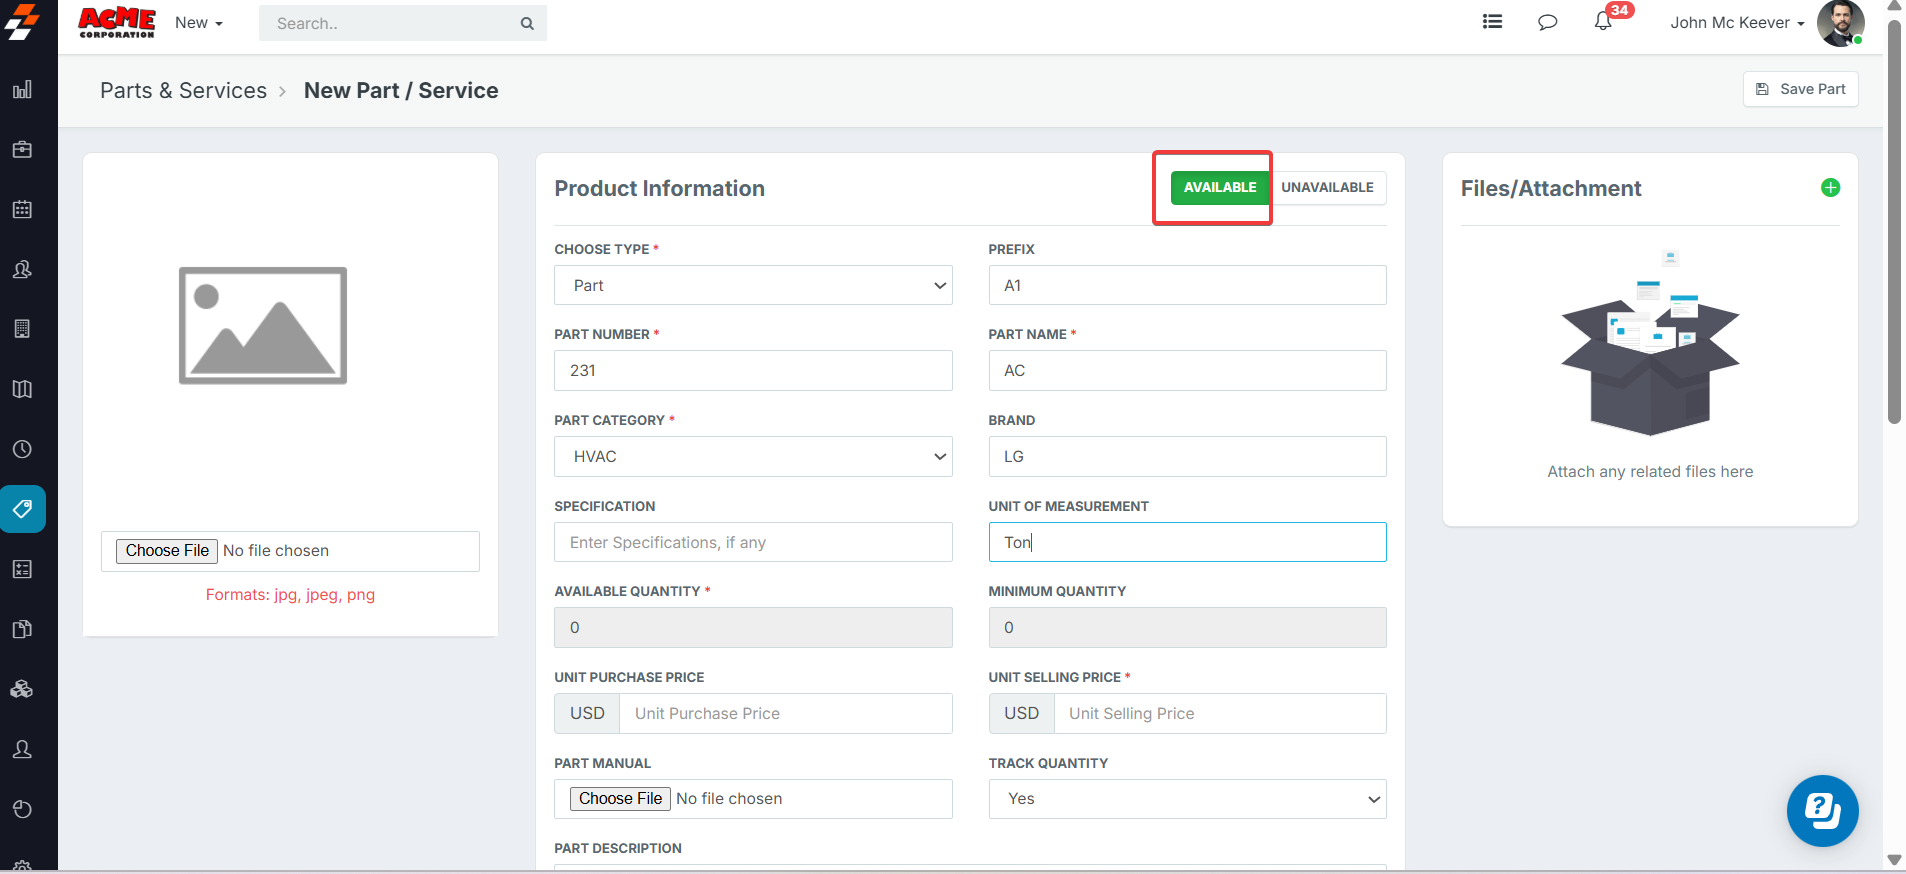
Task: Click green plus icon to add attachment
Action: [x=1830, y=188]
